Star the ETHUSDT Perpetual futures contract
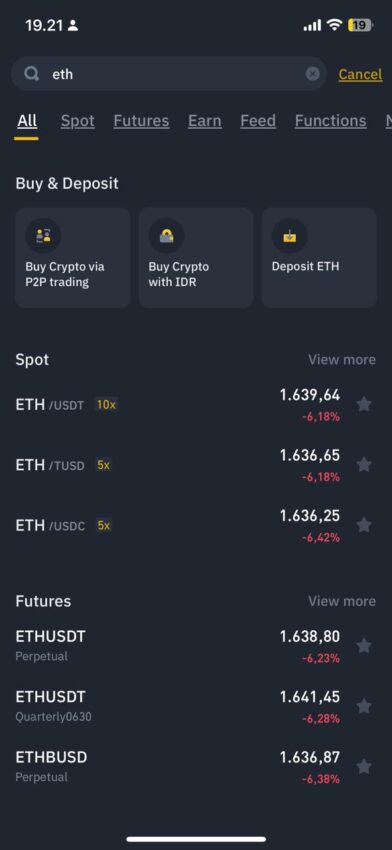Image resolution: width=392 pixels, height=850 pixels. point(364,646)
